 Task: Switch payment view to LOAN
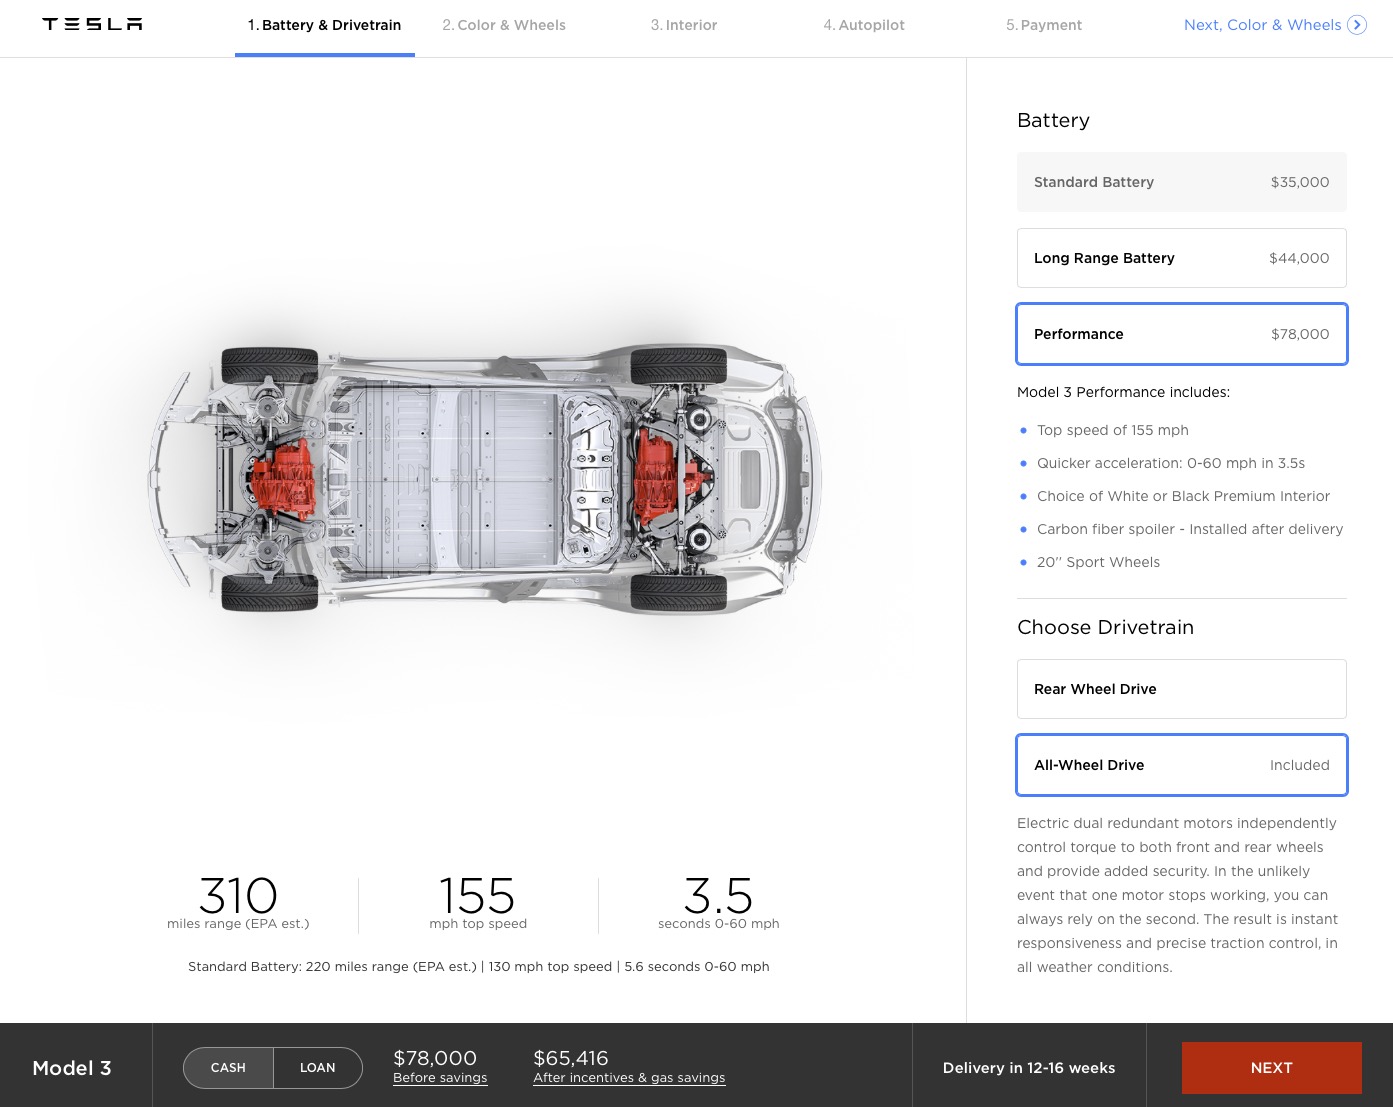(x=318, y=1068)
